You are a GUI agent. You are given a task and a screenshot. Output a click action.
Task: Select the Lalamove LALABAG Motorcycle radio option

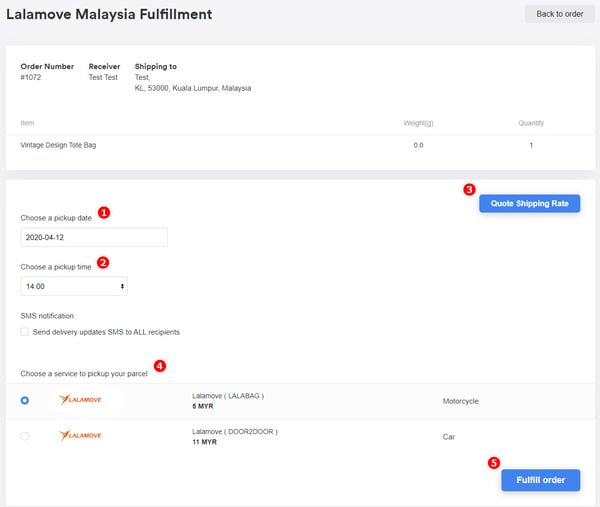coord(25,401)
